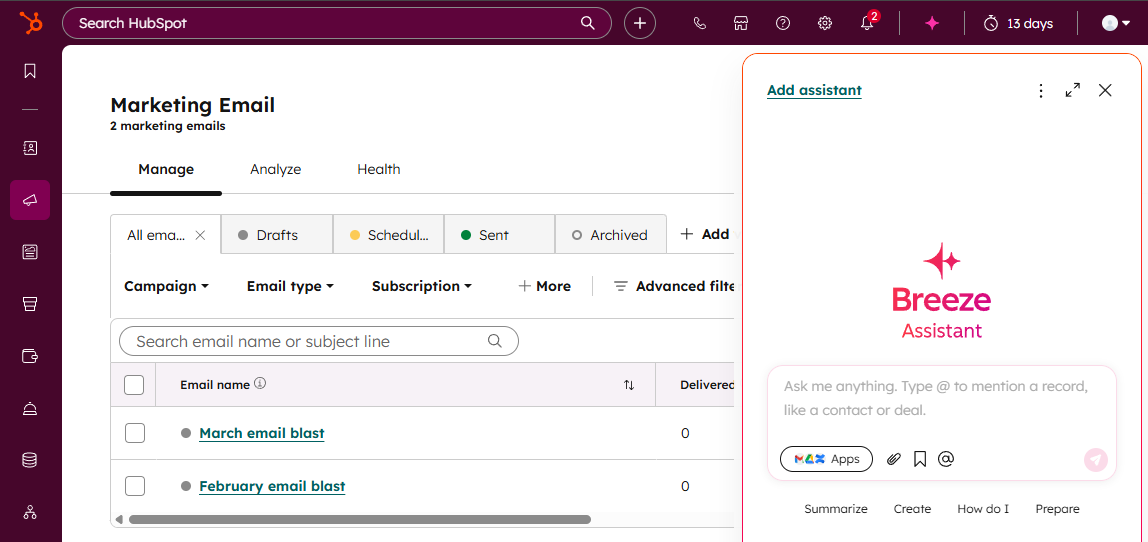1148x542 pixels.
Task: Tick the select-all emails checkbox
Action: pyautogui.click(x=134, y=385)
